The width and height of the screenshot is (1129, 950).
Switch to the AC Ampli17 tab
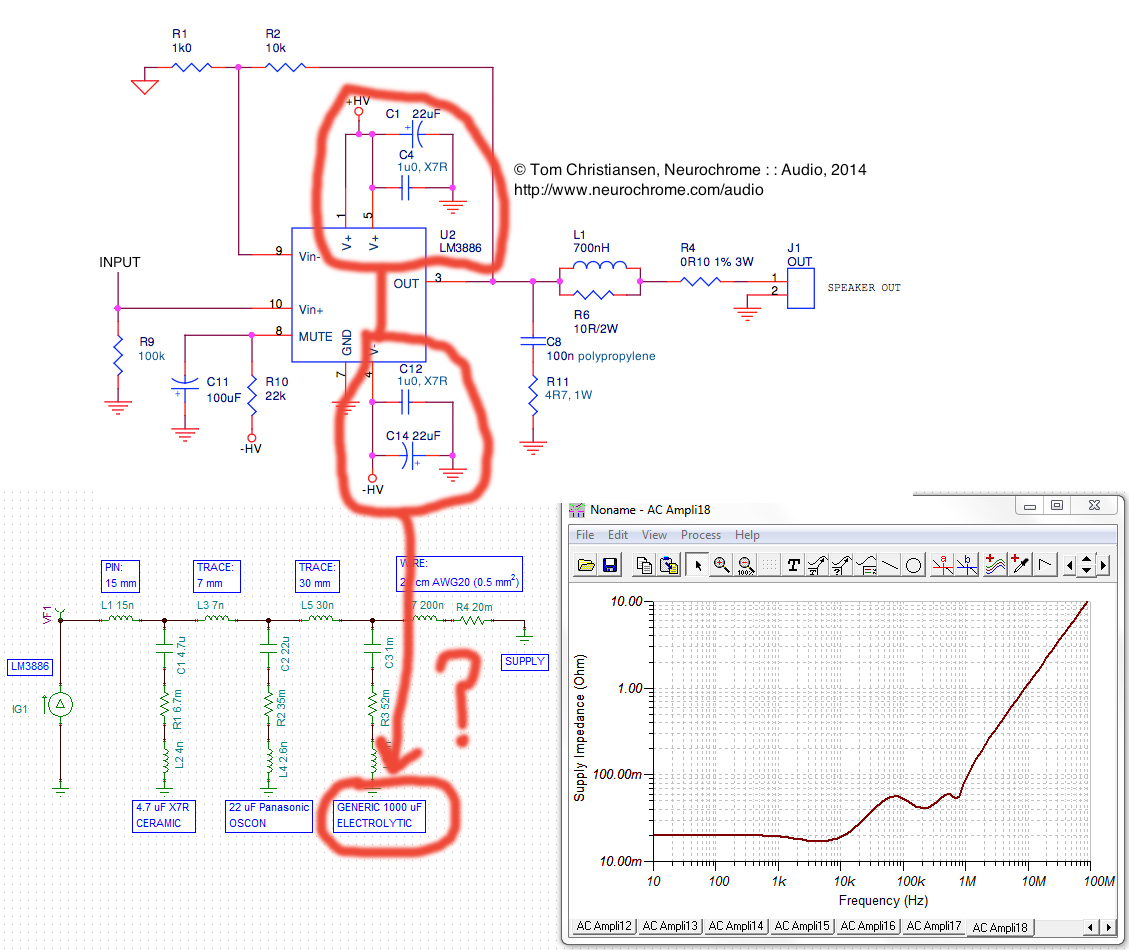933,926
